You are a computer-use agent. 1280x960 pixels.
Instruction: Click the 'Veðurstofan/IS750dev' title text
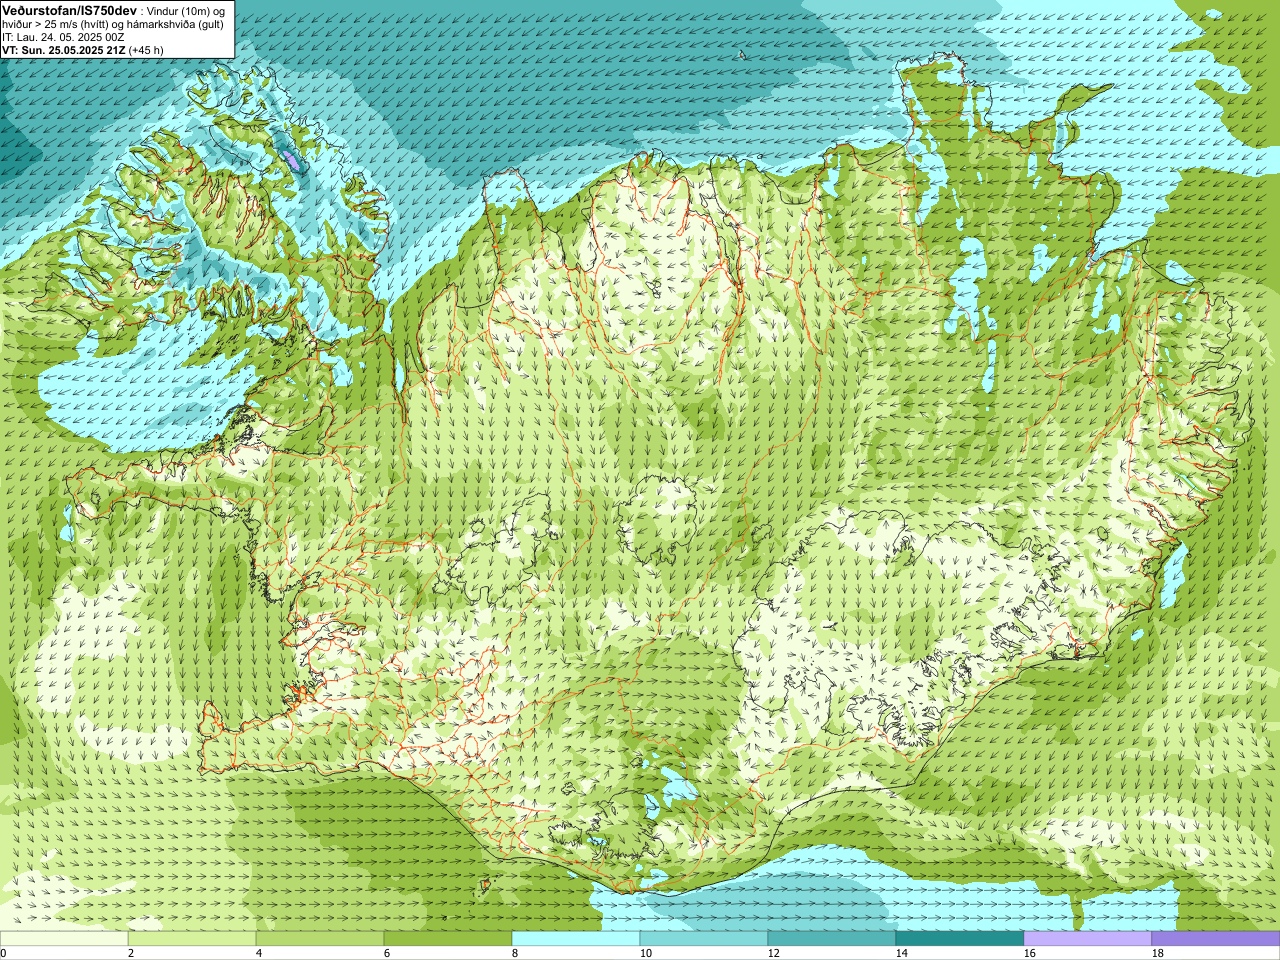pyautogui.click(x=69, y=10)
